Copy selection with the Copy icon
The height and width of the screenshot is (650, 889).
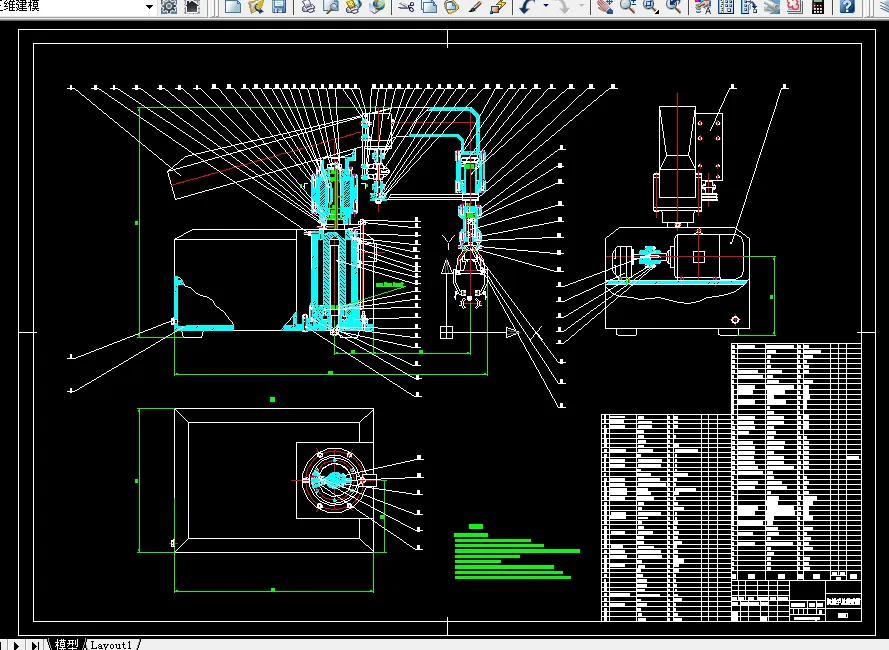pos(429,7)
